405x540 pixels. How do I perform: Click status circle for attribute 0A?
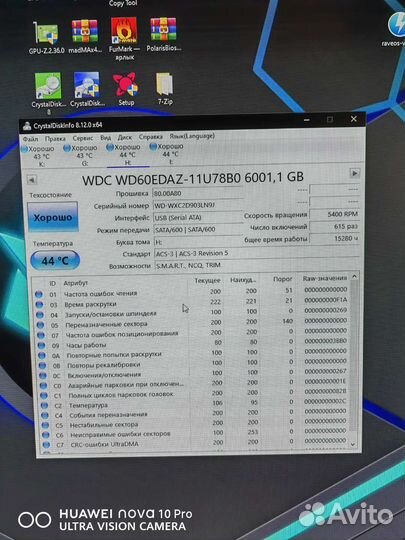[x=42, y=355]
